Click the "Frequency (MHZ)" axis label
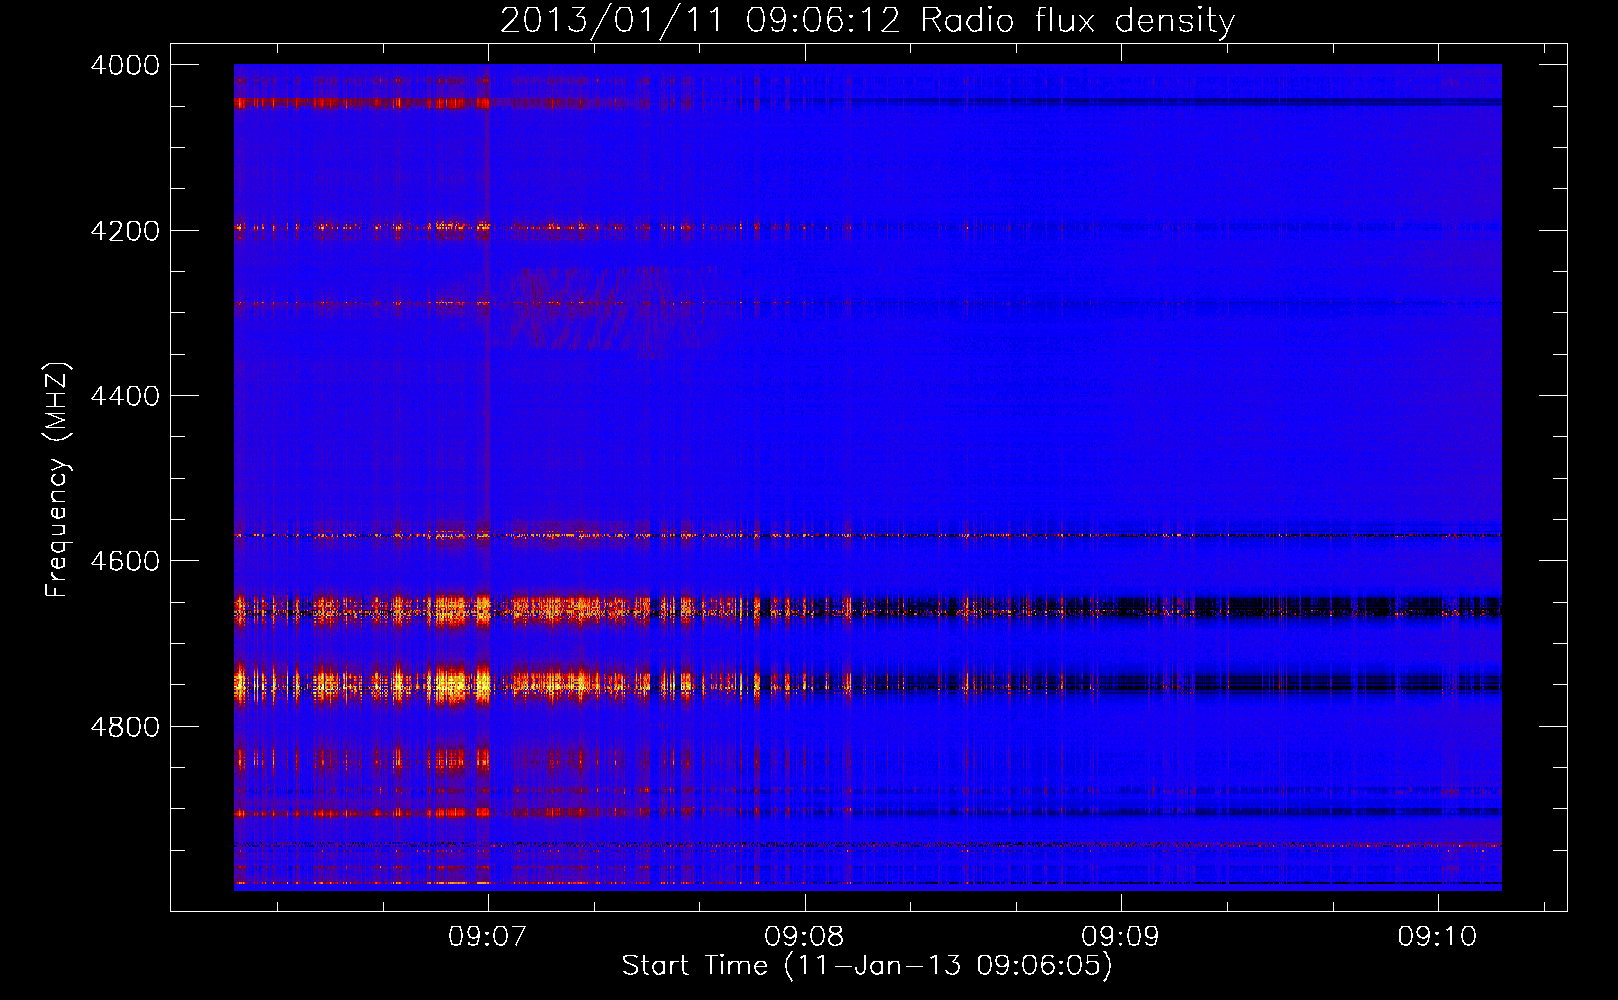This screenshot has width=1618, height=1000. pos(57,481)
